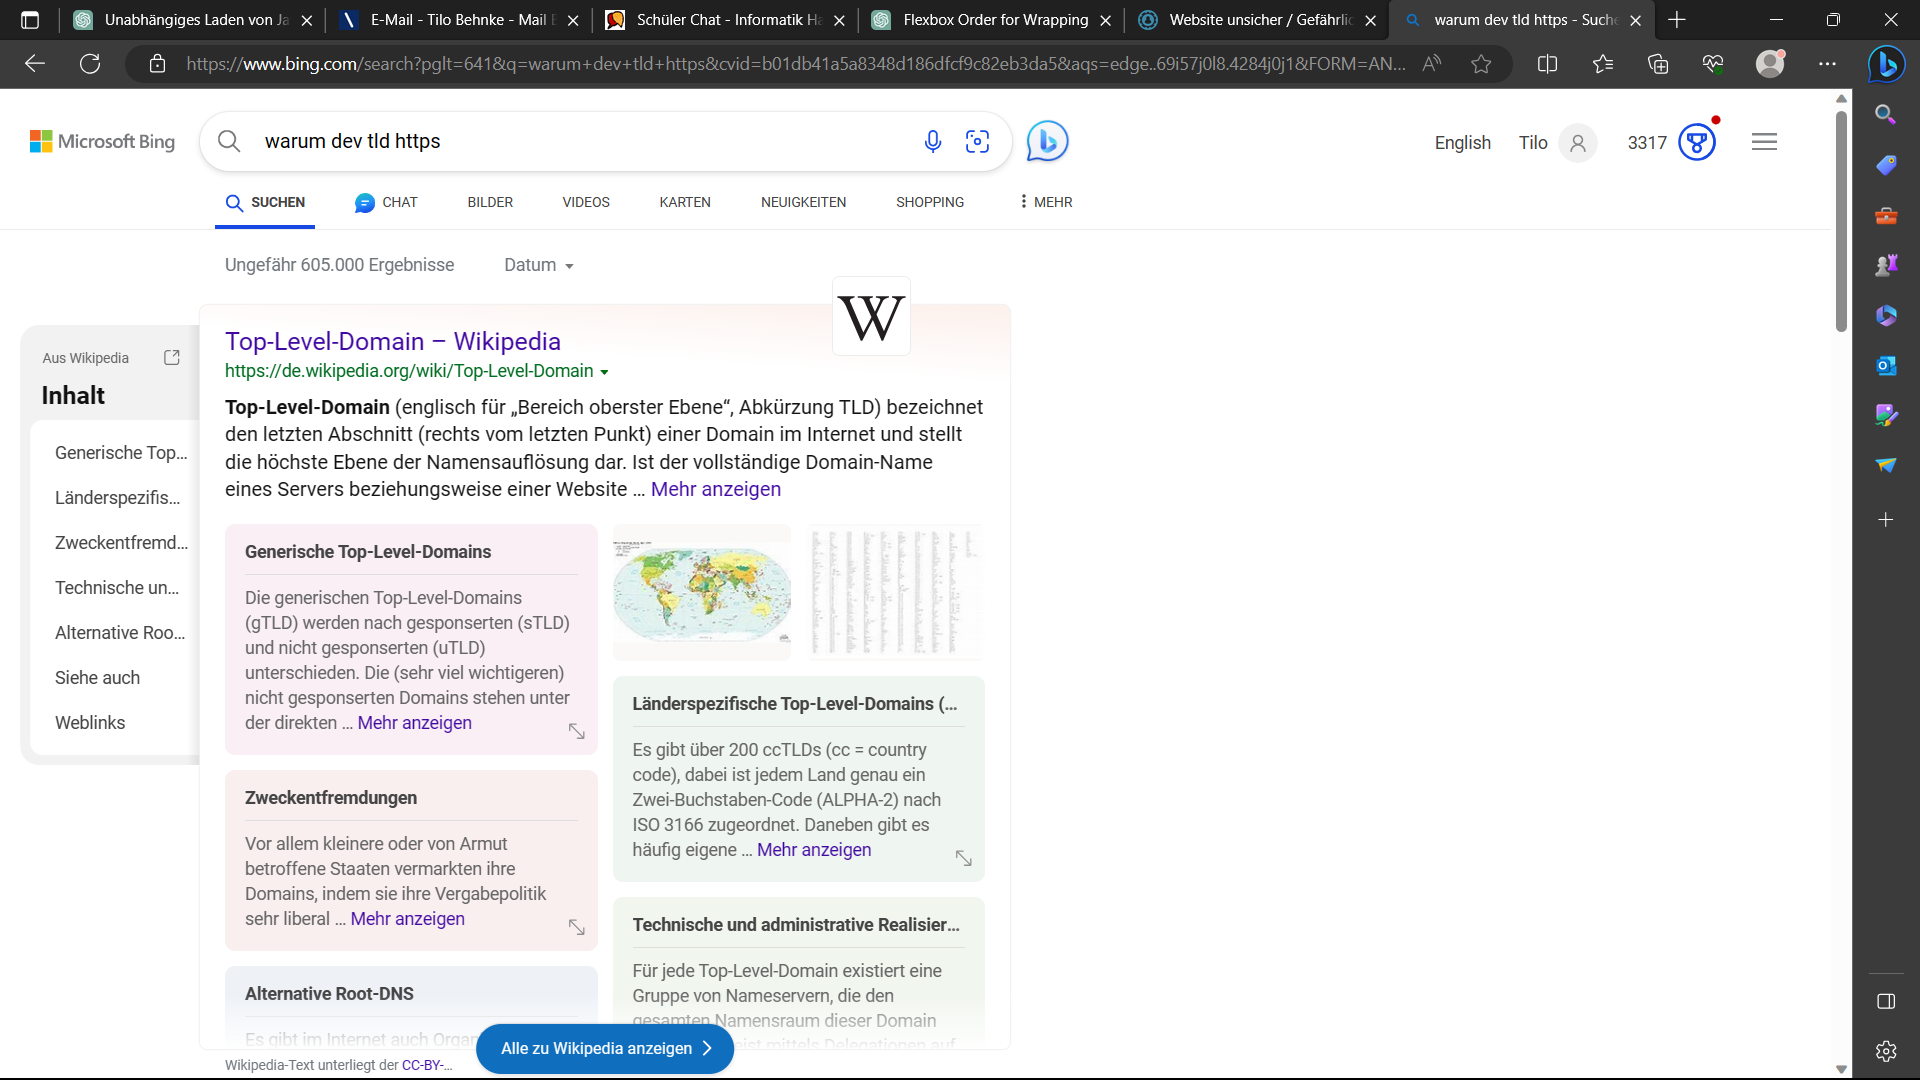Open Top-Level-Domain – Wikipedia result link

[392, 341]
